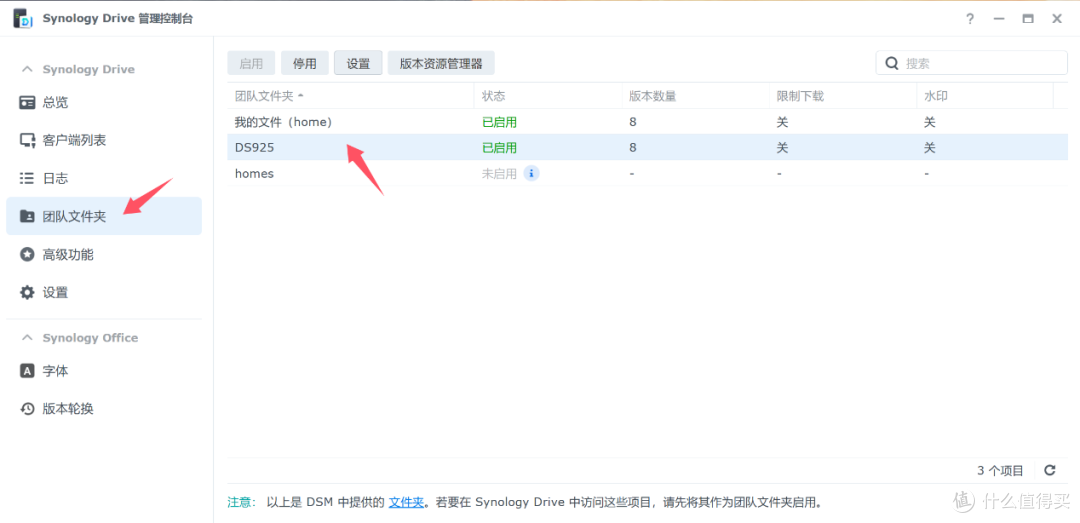Click 限制下载 value 关 for DS925
This screenshot has width=1080, height=523.
pos(782,147)
